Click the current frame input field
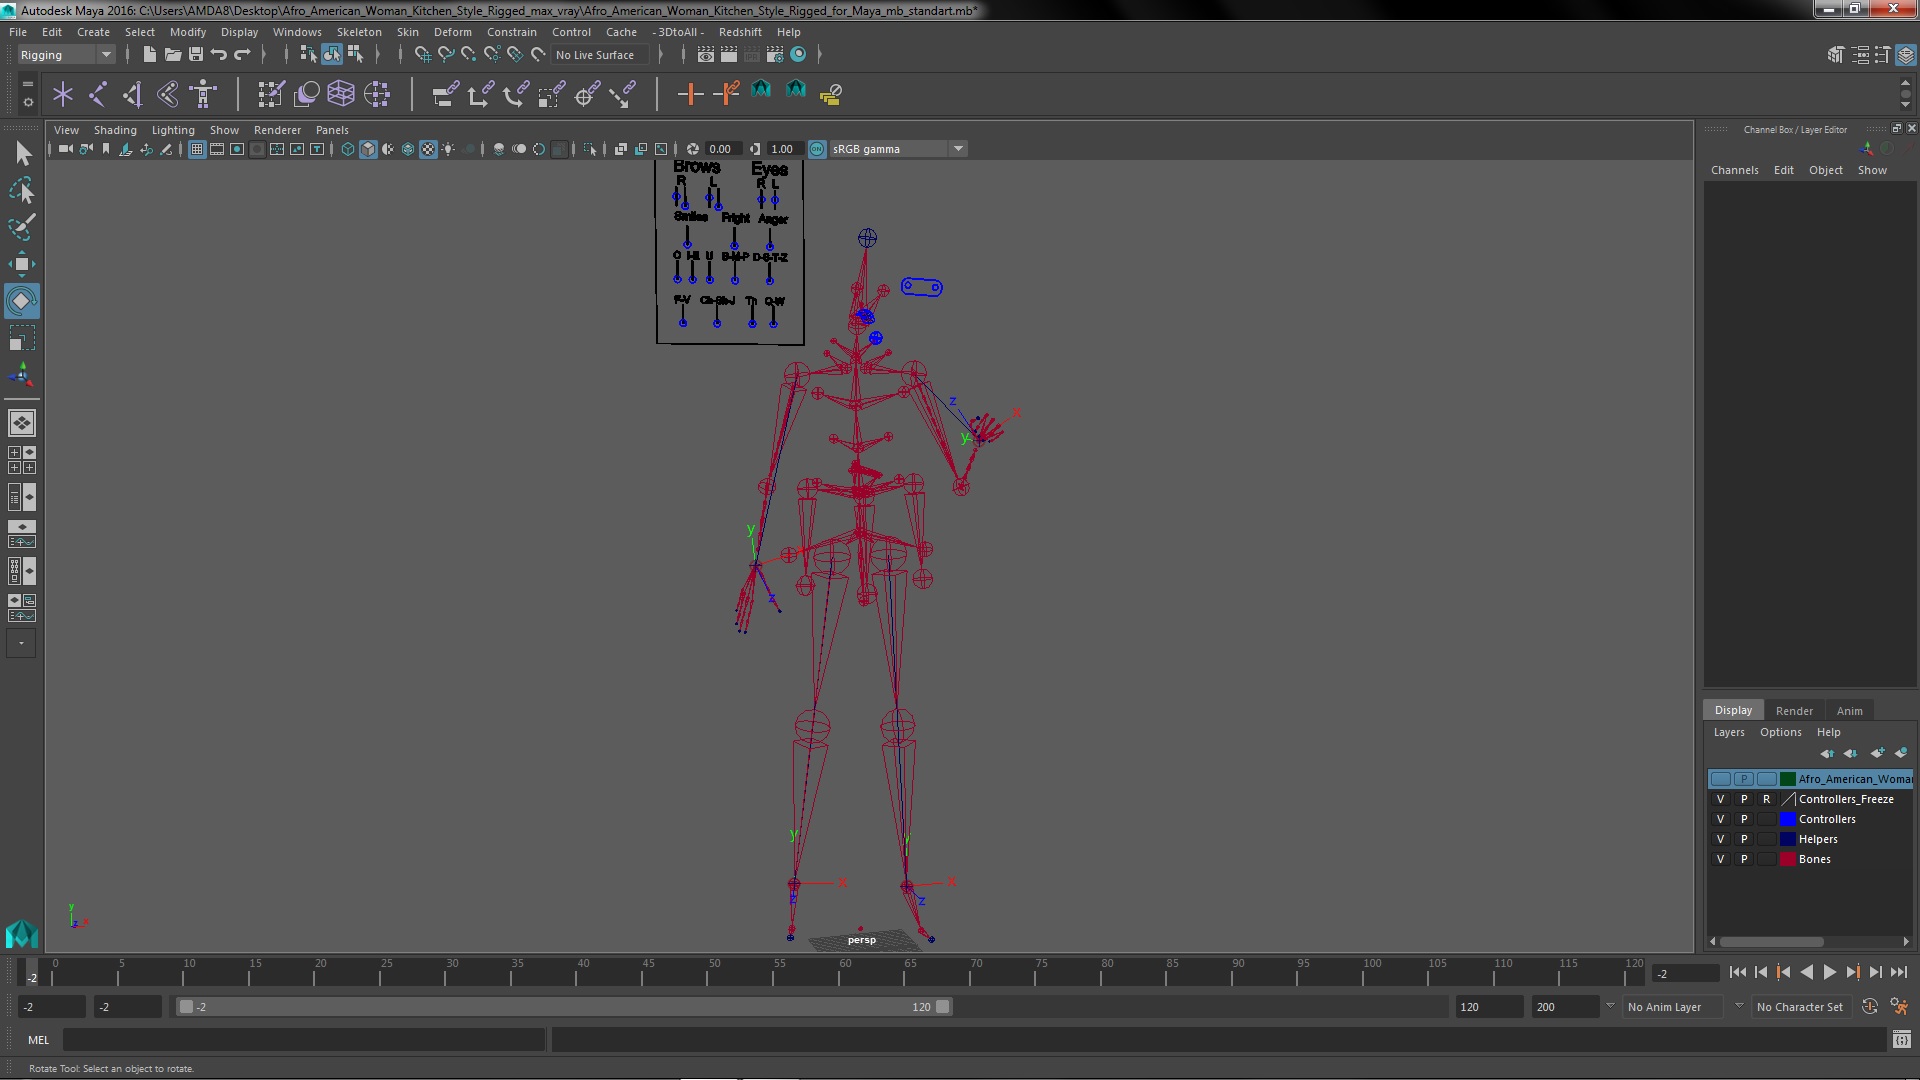1920x1080 pixels. (x=1685, y=973)
